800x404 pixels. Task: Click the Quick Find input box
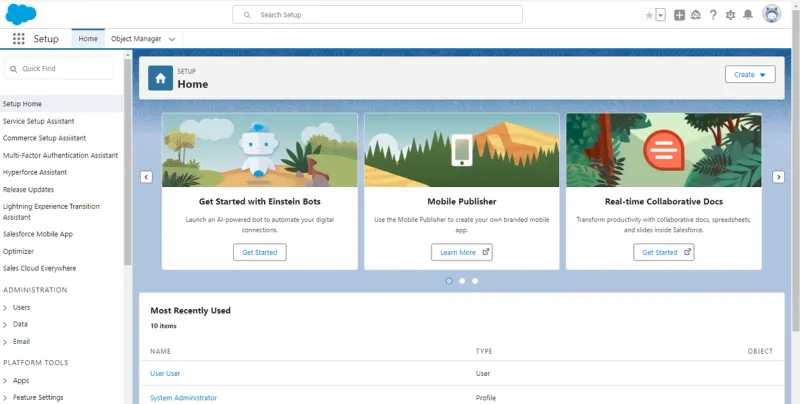coord(59,68)
